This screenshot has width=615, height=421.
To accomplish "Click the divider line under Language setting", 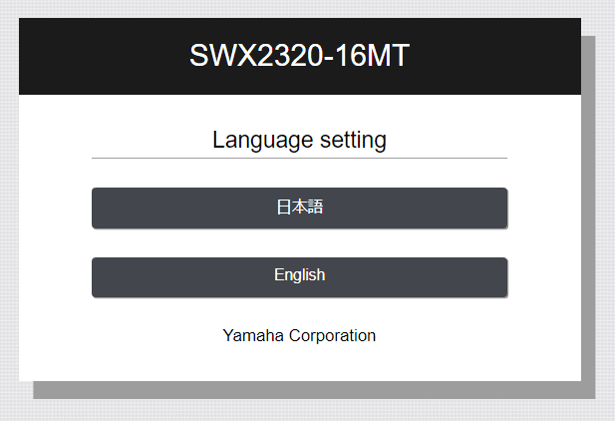I will point(299,158).
